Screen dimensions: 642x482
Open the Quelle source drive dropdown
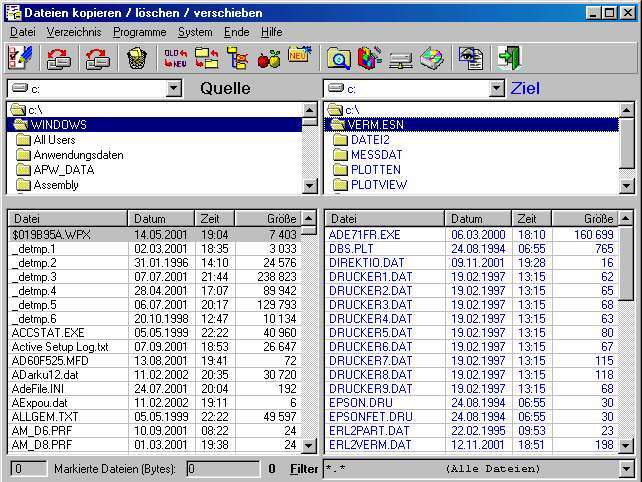[x=174, y=89]
